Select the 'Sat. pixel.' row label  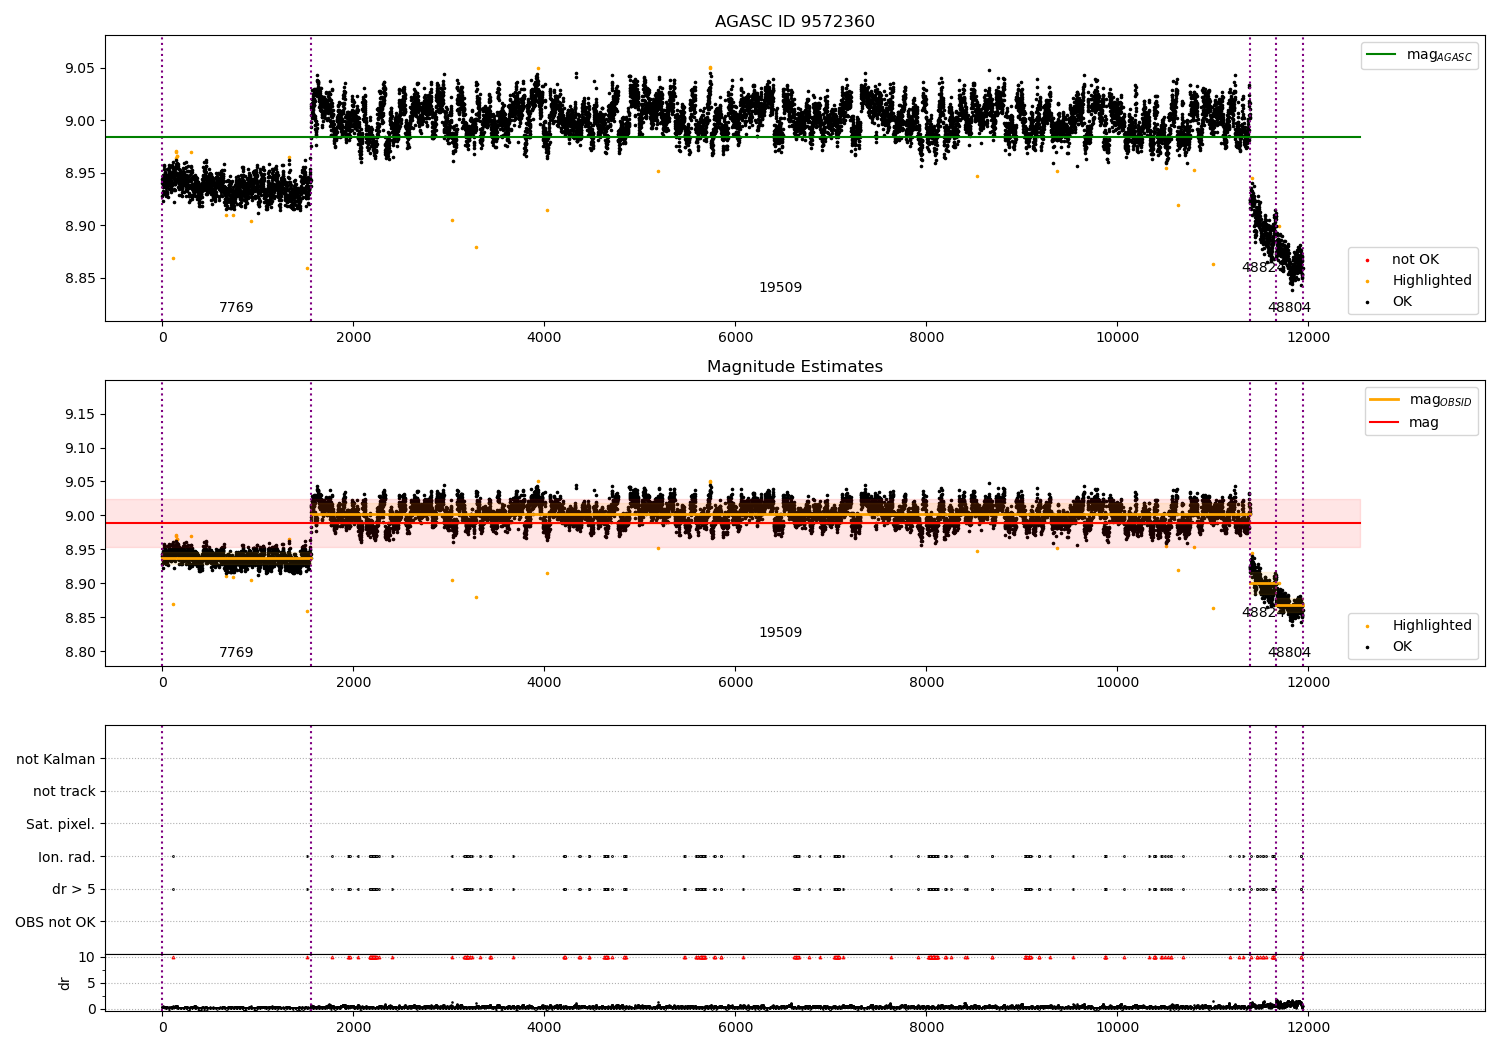[x=60, y=824]
